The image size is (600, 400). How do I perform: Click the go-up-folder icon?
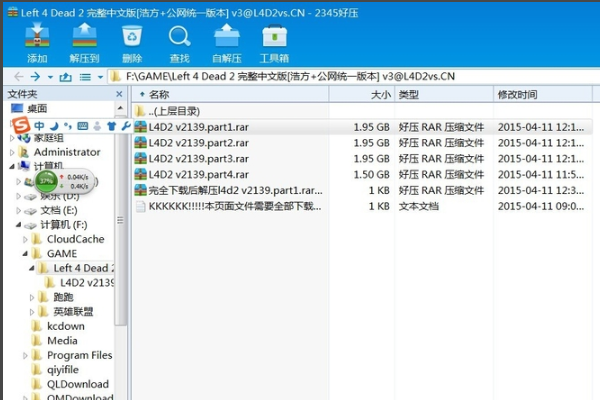65,77
